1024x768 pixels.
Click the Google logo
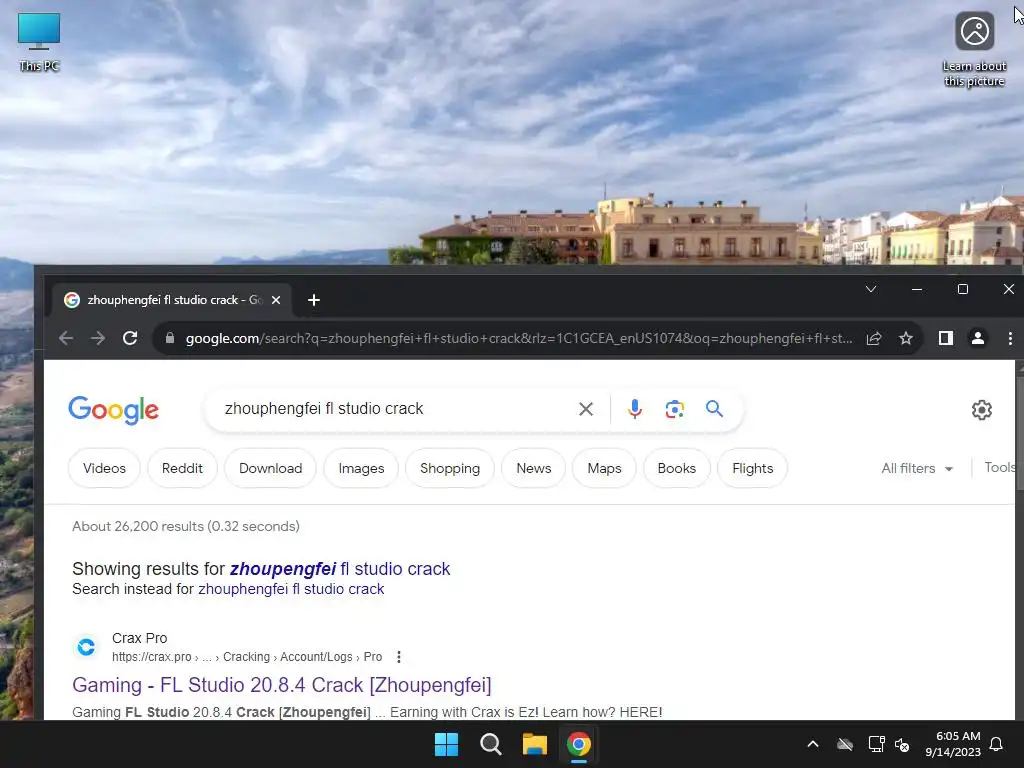coord(114,409)
